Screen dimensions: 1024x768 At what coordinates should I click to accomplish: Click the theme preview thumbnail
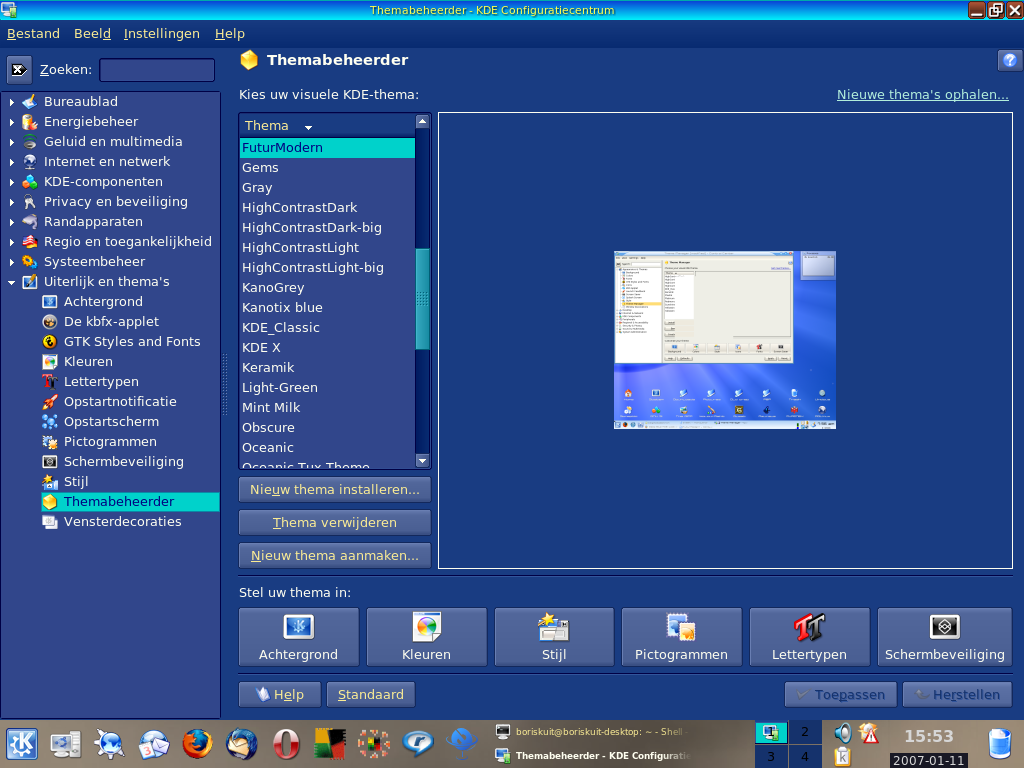click(x=725, y=340)
